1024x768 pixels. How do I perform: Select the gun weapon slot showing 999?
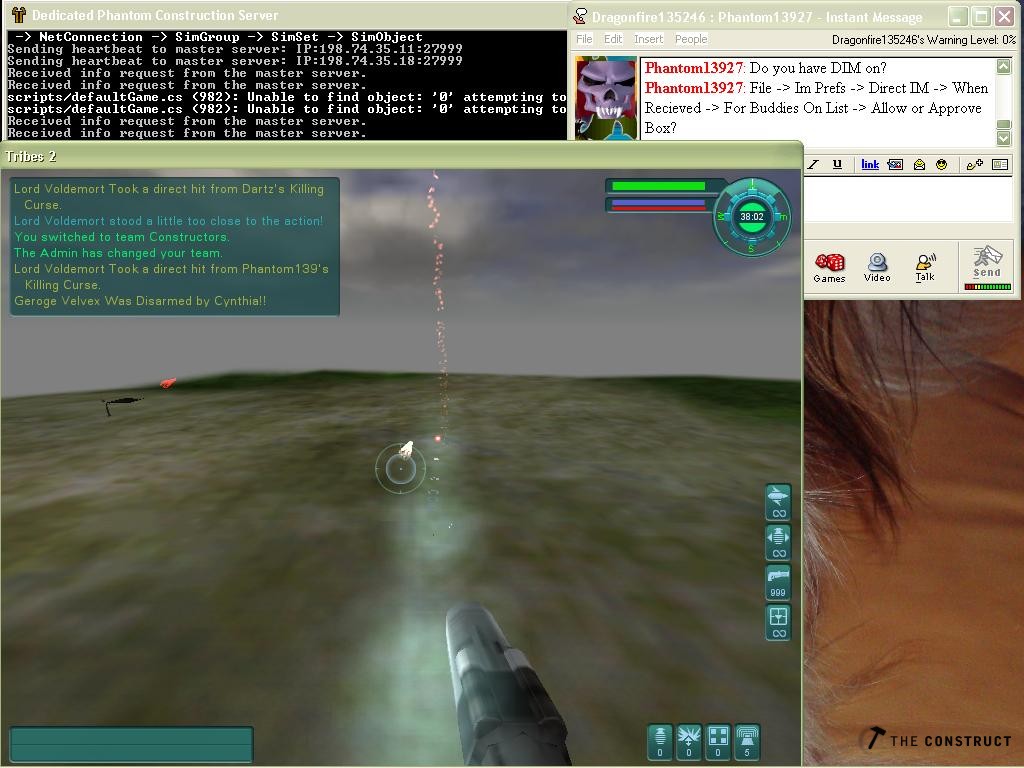point(778,583)
